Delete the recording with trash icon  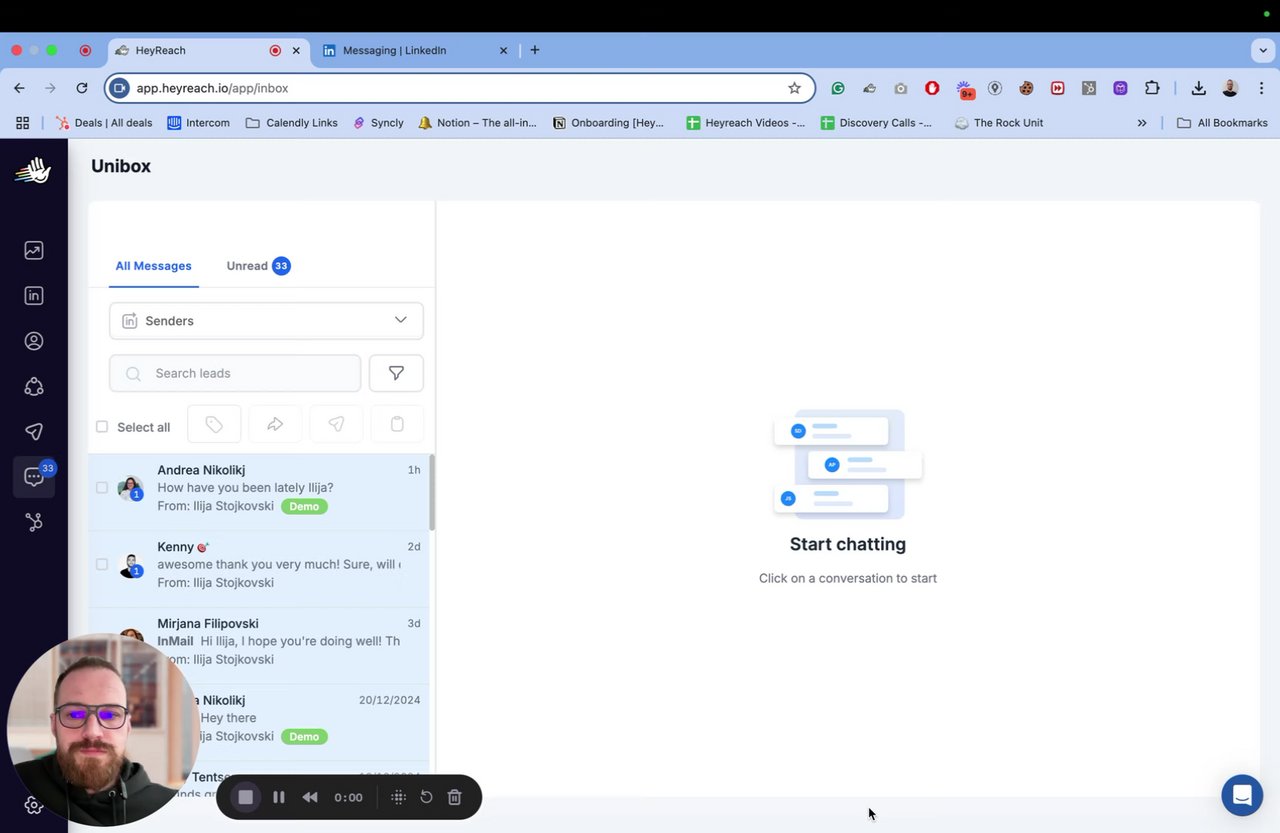coord(454,797)
